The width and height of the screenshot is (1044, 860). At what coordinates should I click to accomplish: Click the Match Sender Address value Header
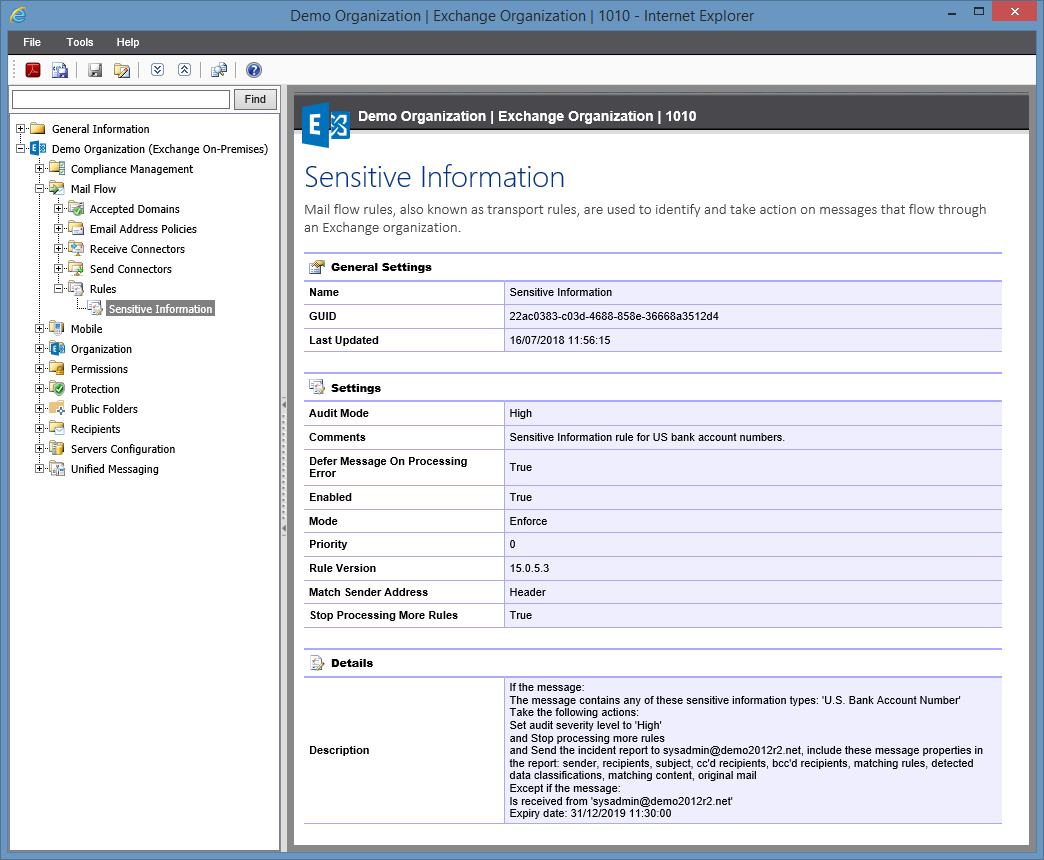point(527,592)
